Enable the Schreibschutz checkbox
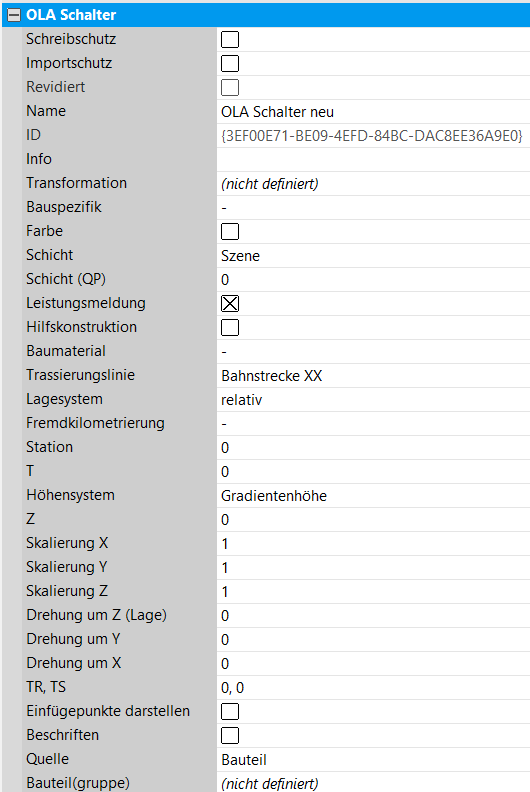 [x=230, y=39]
